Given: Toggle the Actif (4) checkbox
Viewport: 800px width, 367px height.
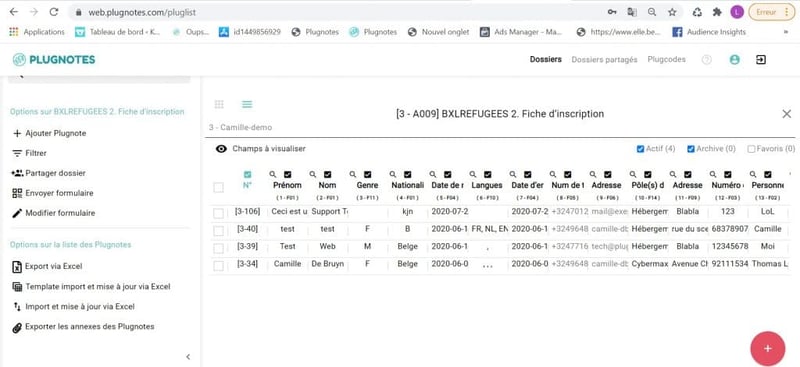Looking at the screenshot, I should point(640,149).
